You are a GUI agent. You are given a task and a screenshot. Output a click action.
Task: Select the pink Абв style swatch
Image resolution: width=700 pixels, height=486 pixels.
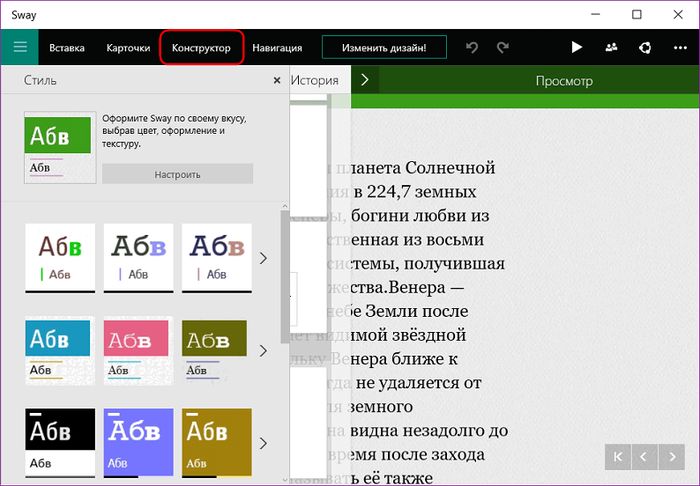click(137, 350)
